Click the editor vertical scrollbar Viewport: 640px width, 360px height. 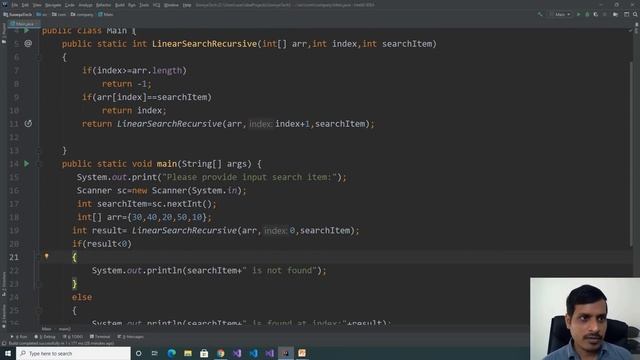click(631, 155)
